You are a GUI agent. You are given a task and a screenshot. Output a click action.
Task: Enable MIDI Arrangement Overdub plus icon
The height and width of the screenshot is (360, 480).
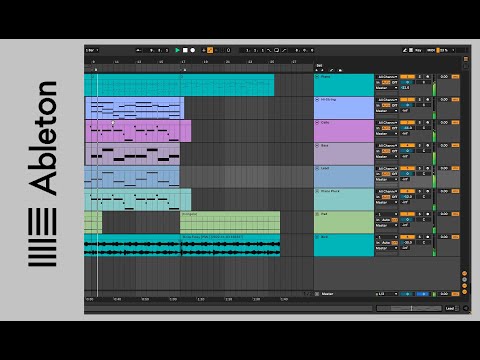(204, 50)
